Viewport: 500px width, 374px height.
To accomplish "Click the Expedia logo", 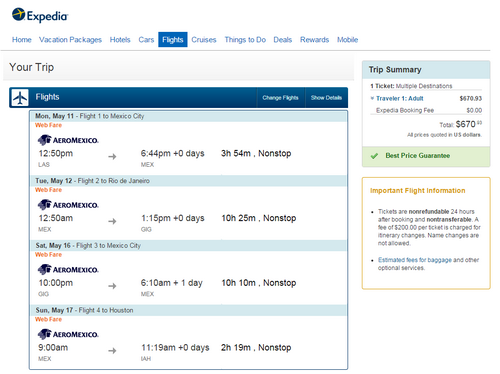I will (40, 15).
